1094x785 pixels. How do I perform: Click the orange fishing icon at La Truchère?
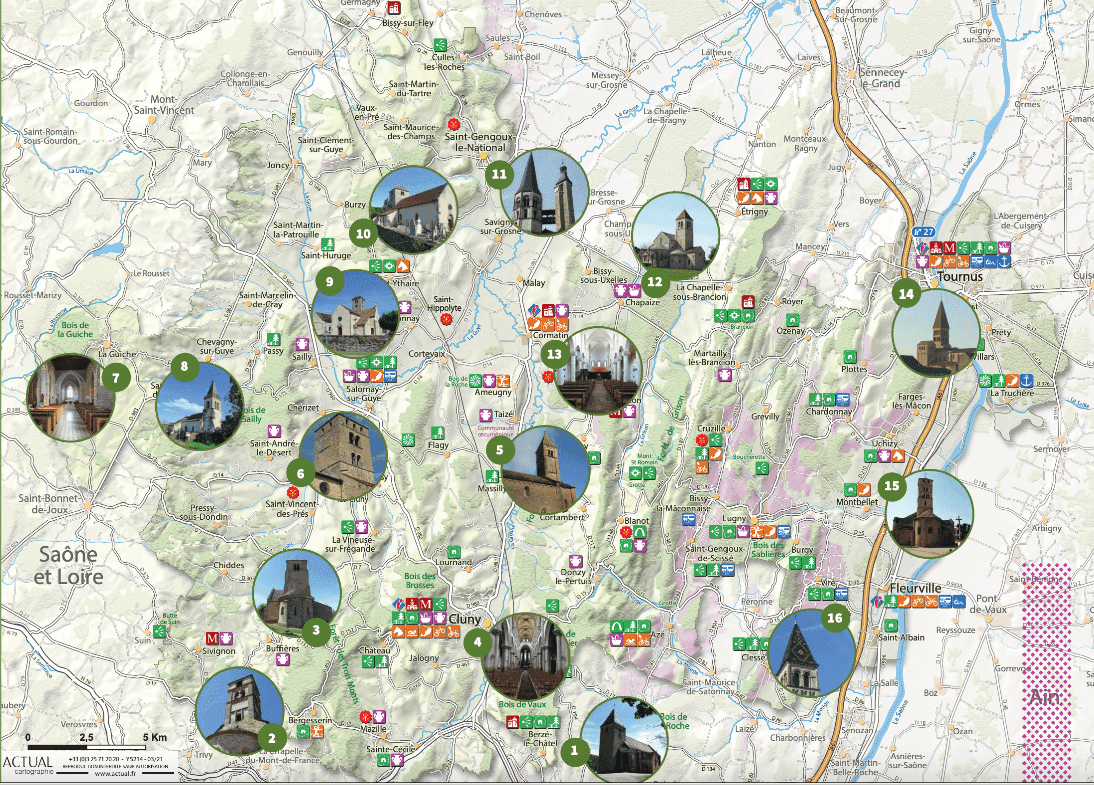[1011, 380]
